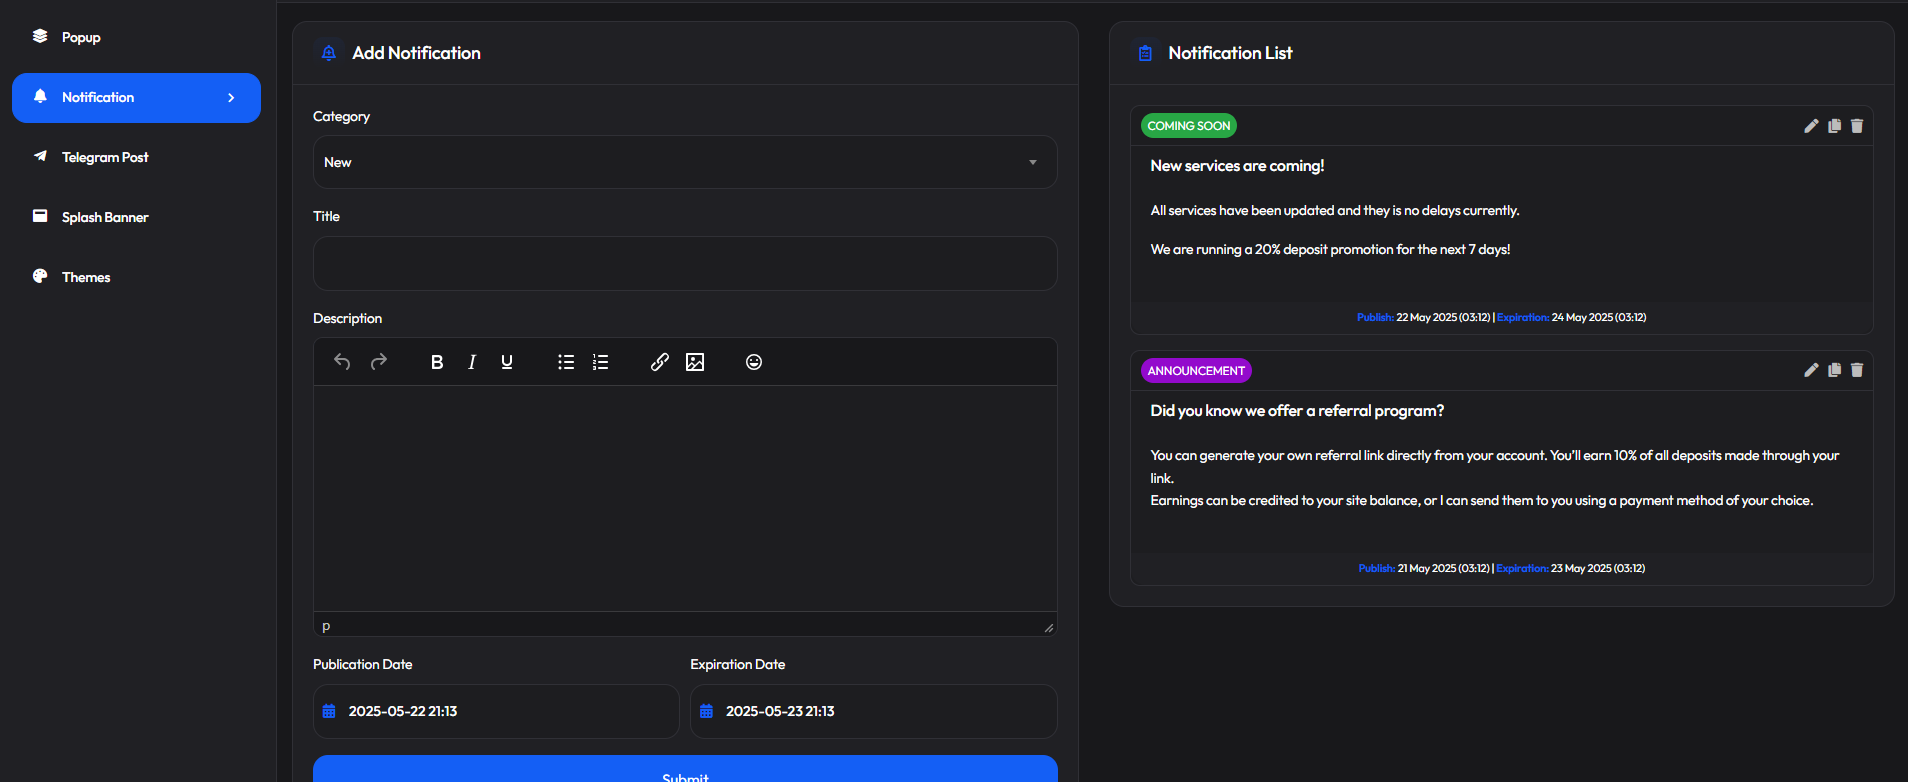Expand the Notification menu chevron
Screen dimensions: 1908x782
231,98
